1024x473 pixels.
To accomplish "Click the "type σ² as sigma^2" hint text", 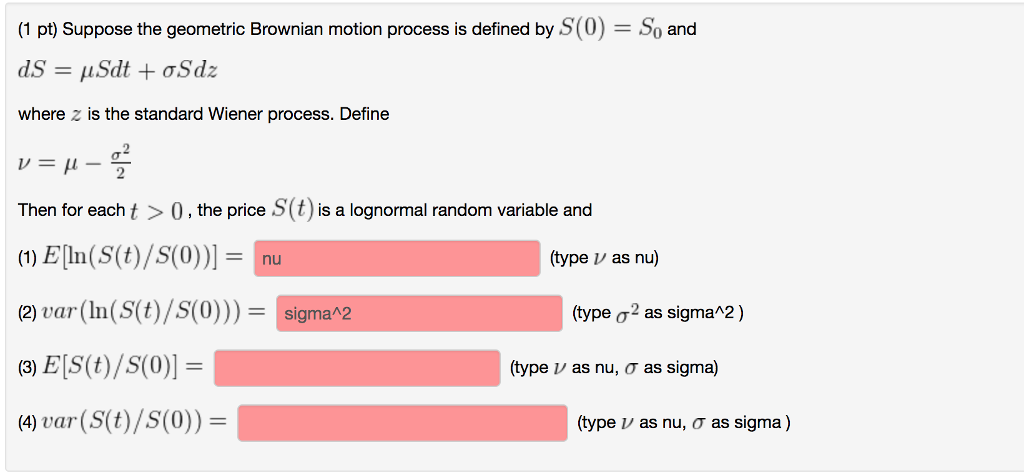I will click(x=657, y=313).
